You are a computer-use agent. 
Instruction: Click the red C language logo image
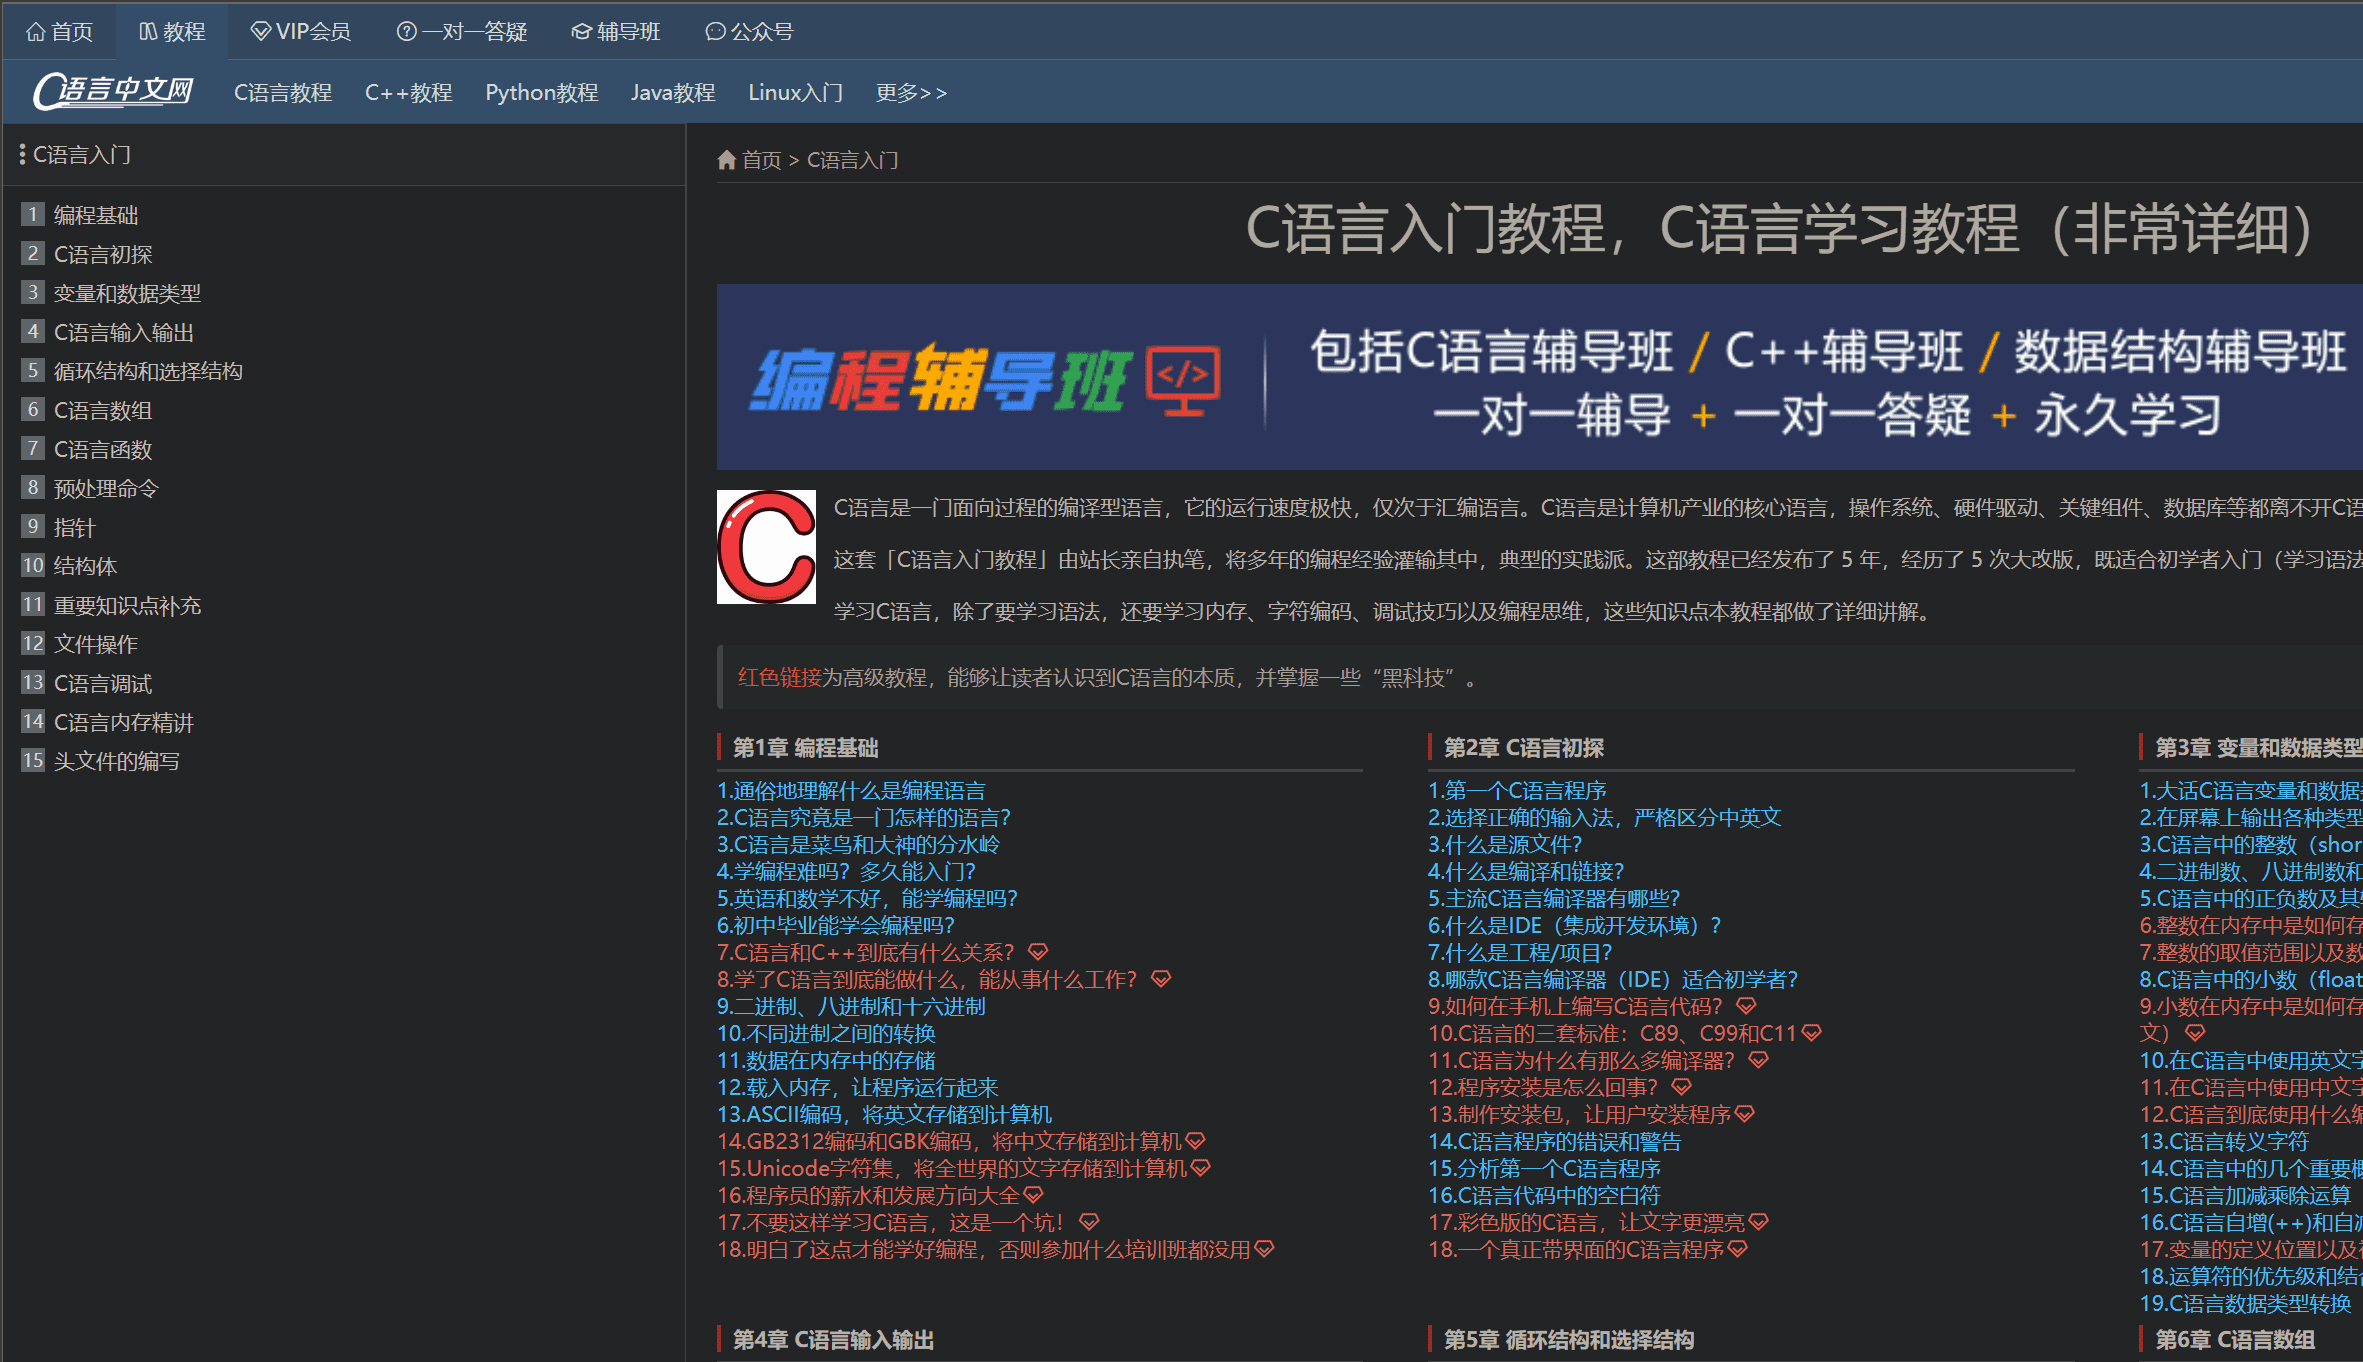(766, 546)
